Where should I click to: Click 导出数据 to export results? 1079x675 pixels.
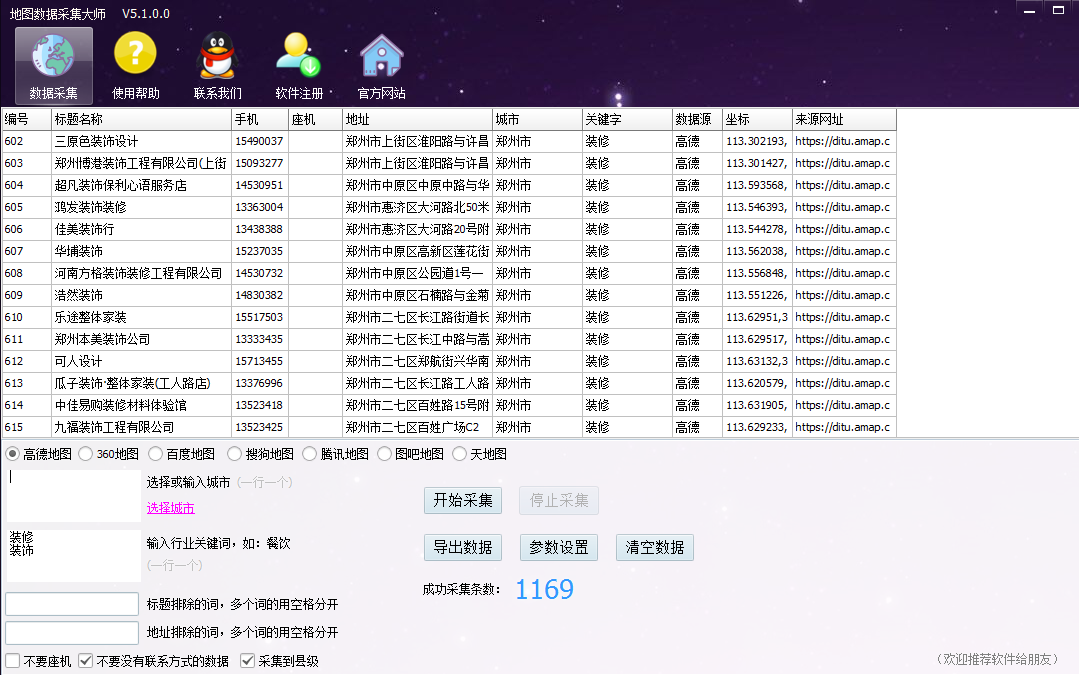coord(462,547)
